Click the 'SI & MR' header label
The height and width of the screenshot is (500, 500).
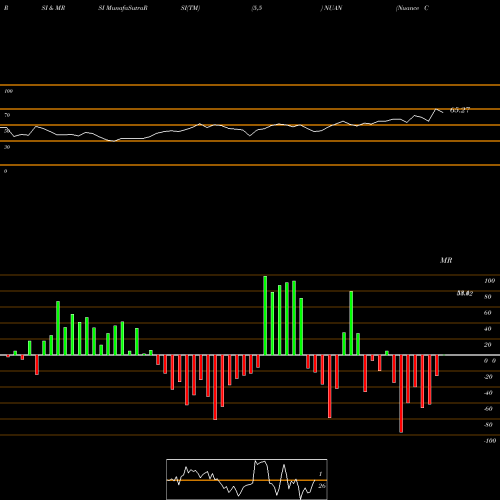tap(53, 8)
